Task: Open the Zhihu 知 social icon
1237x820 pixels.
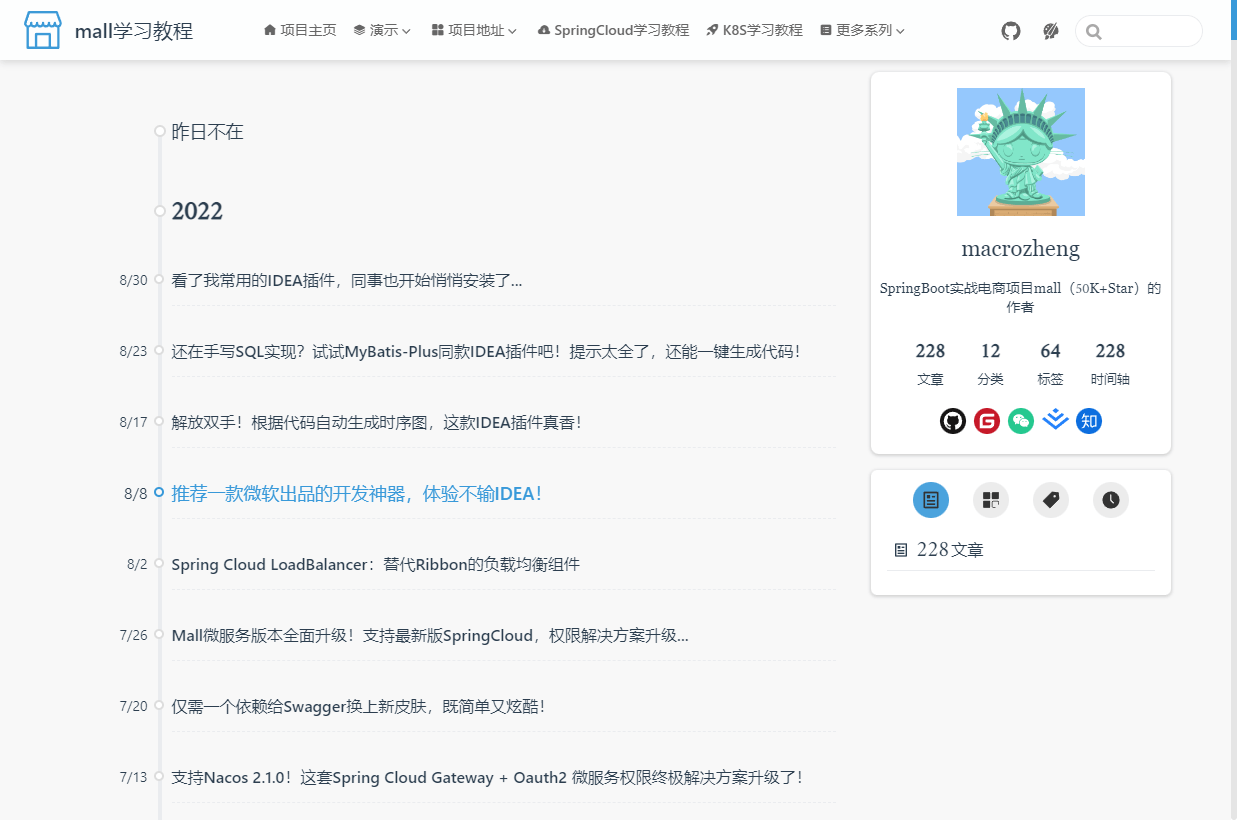Action: (1089, 421)
